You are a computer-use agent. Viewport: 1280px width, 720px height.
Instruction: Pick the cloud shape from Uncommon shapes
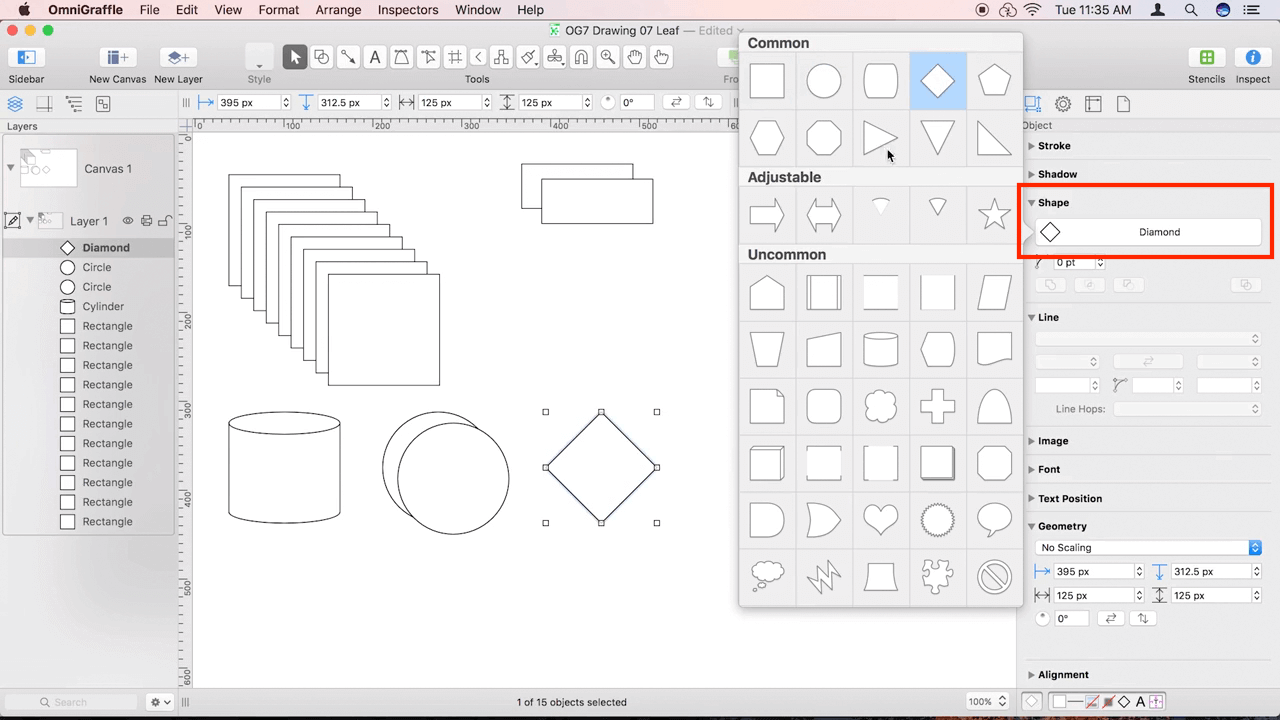pyautogui.click(x=881, y=406)
